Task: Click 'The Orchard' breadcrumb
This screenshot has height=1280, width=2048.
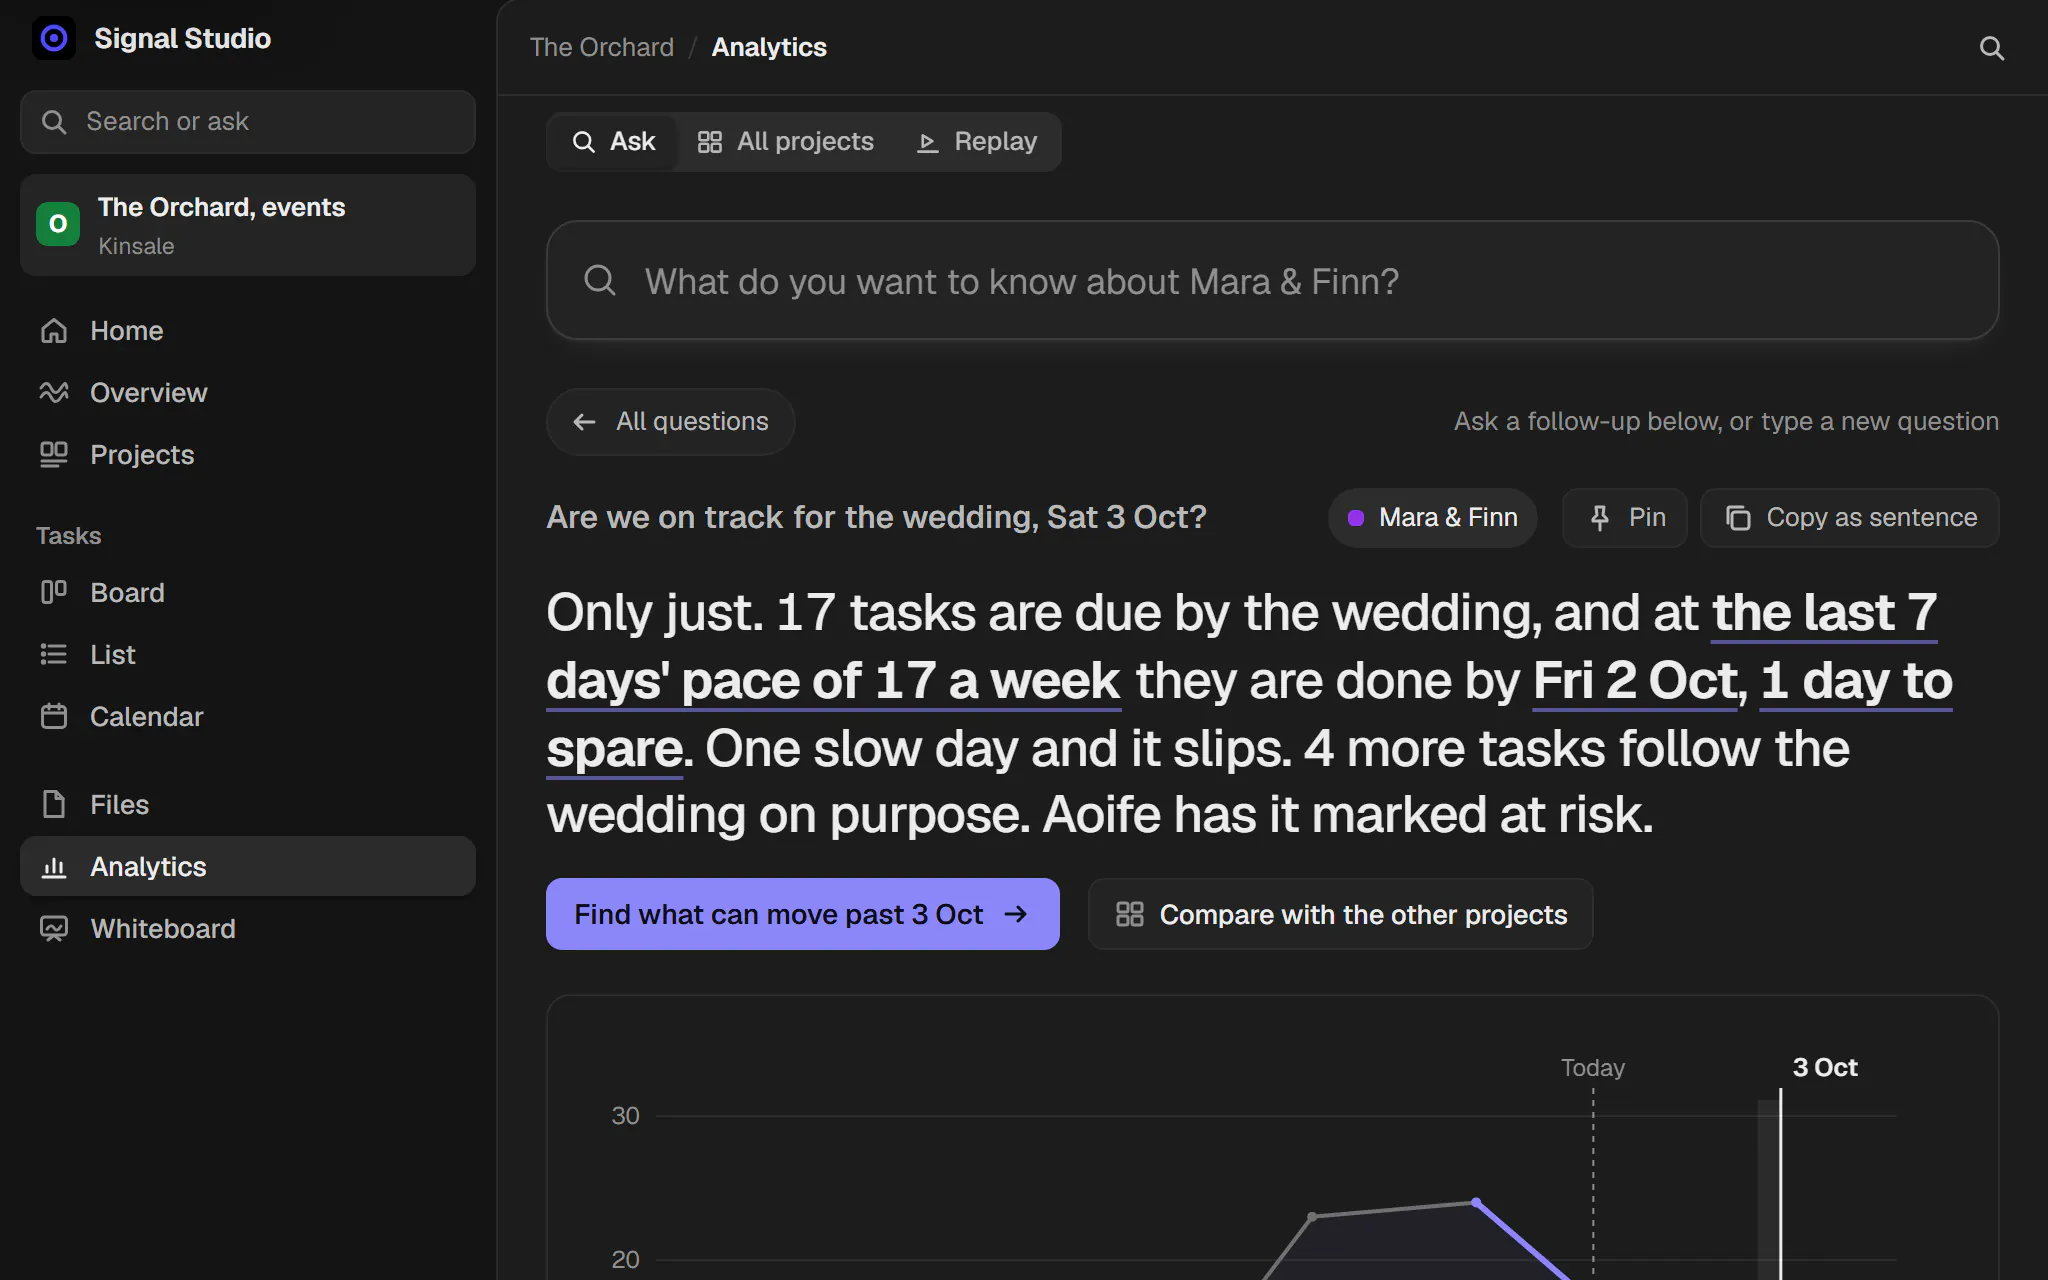Action: click(602, 47)
